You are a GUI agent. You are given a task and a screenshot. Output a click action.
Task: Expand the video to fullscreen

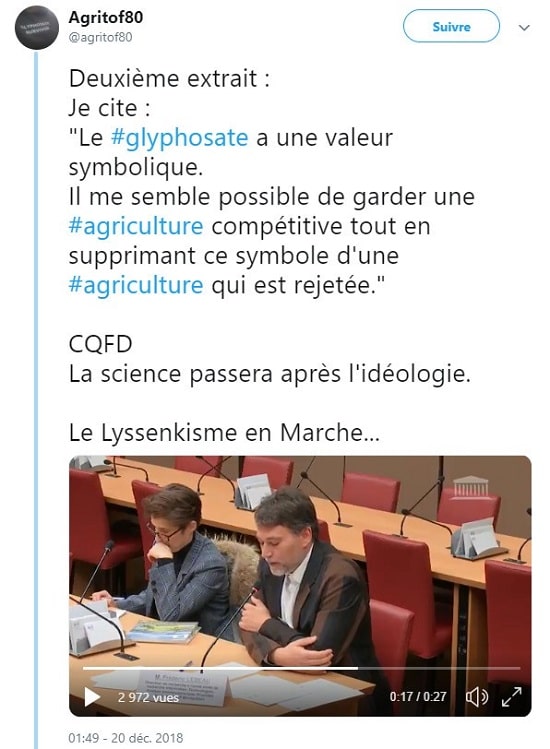(511, 696)
